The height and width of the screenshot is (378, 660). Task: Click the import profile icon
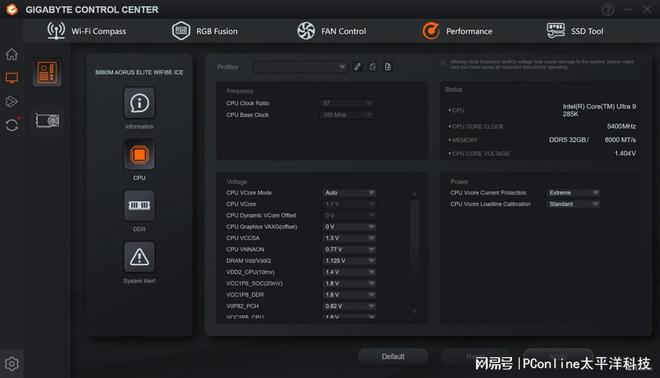click(x=373, y=67)
